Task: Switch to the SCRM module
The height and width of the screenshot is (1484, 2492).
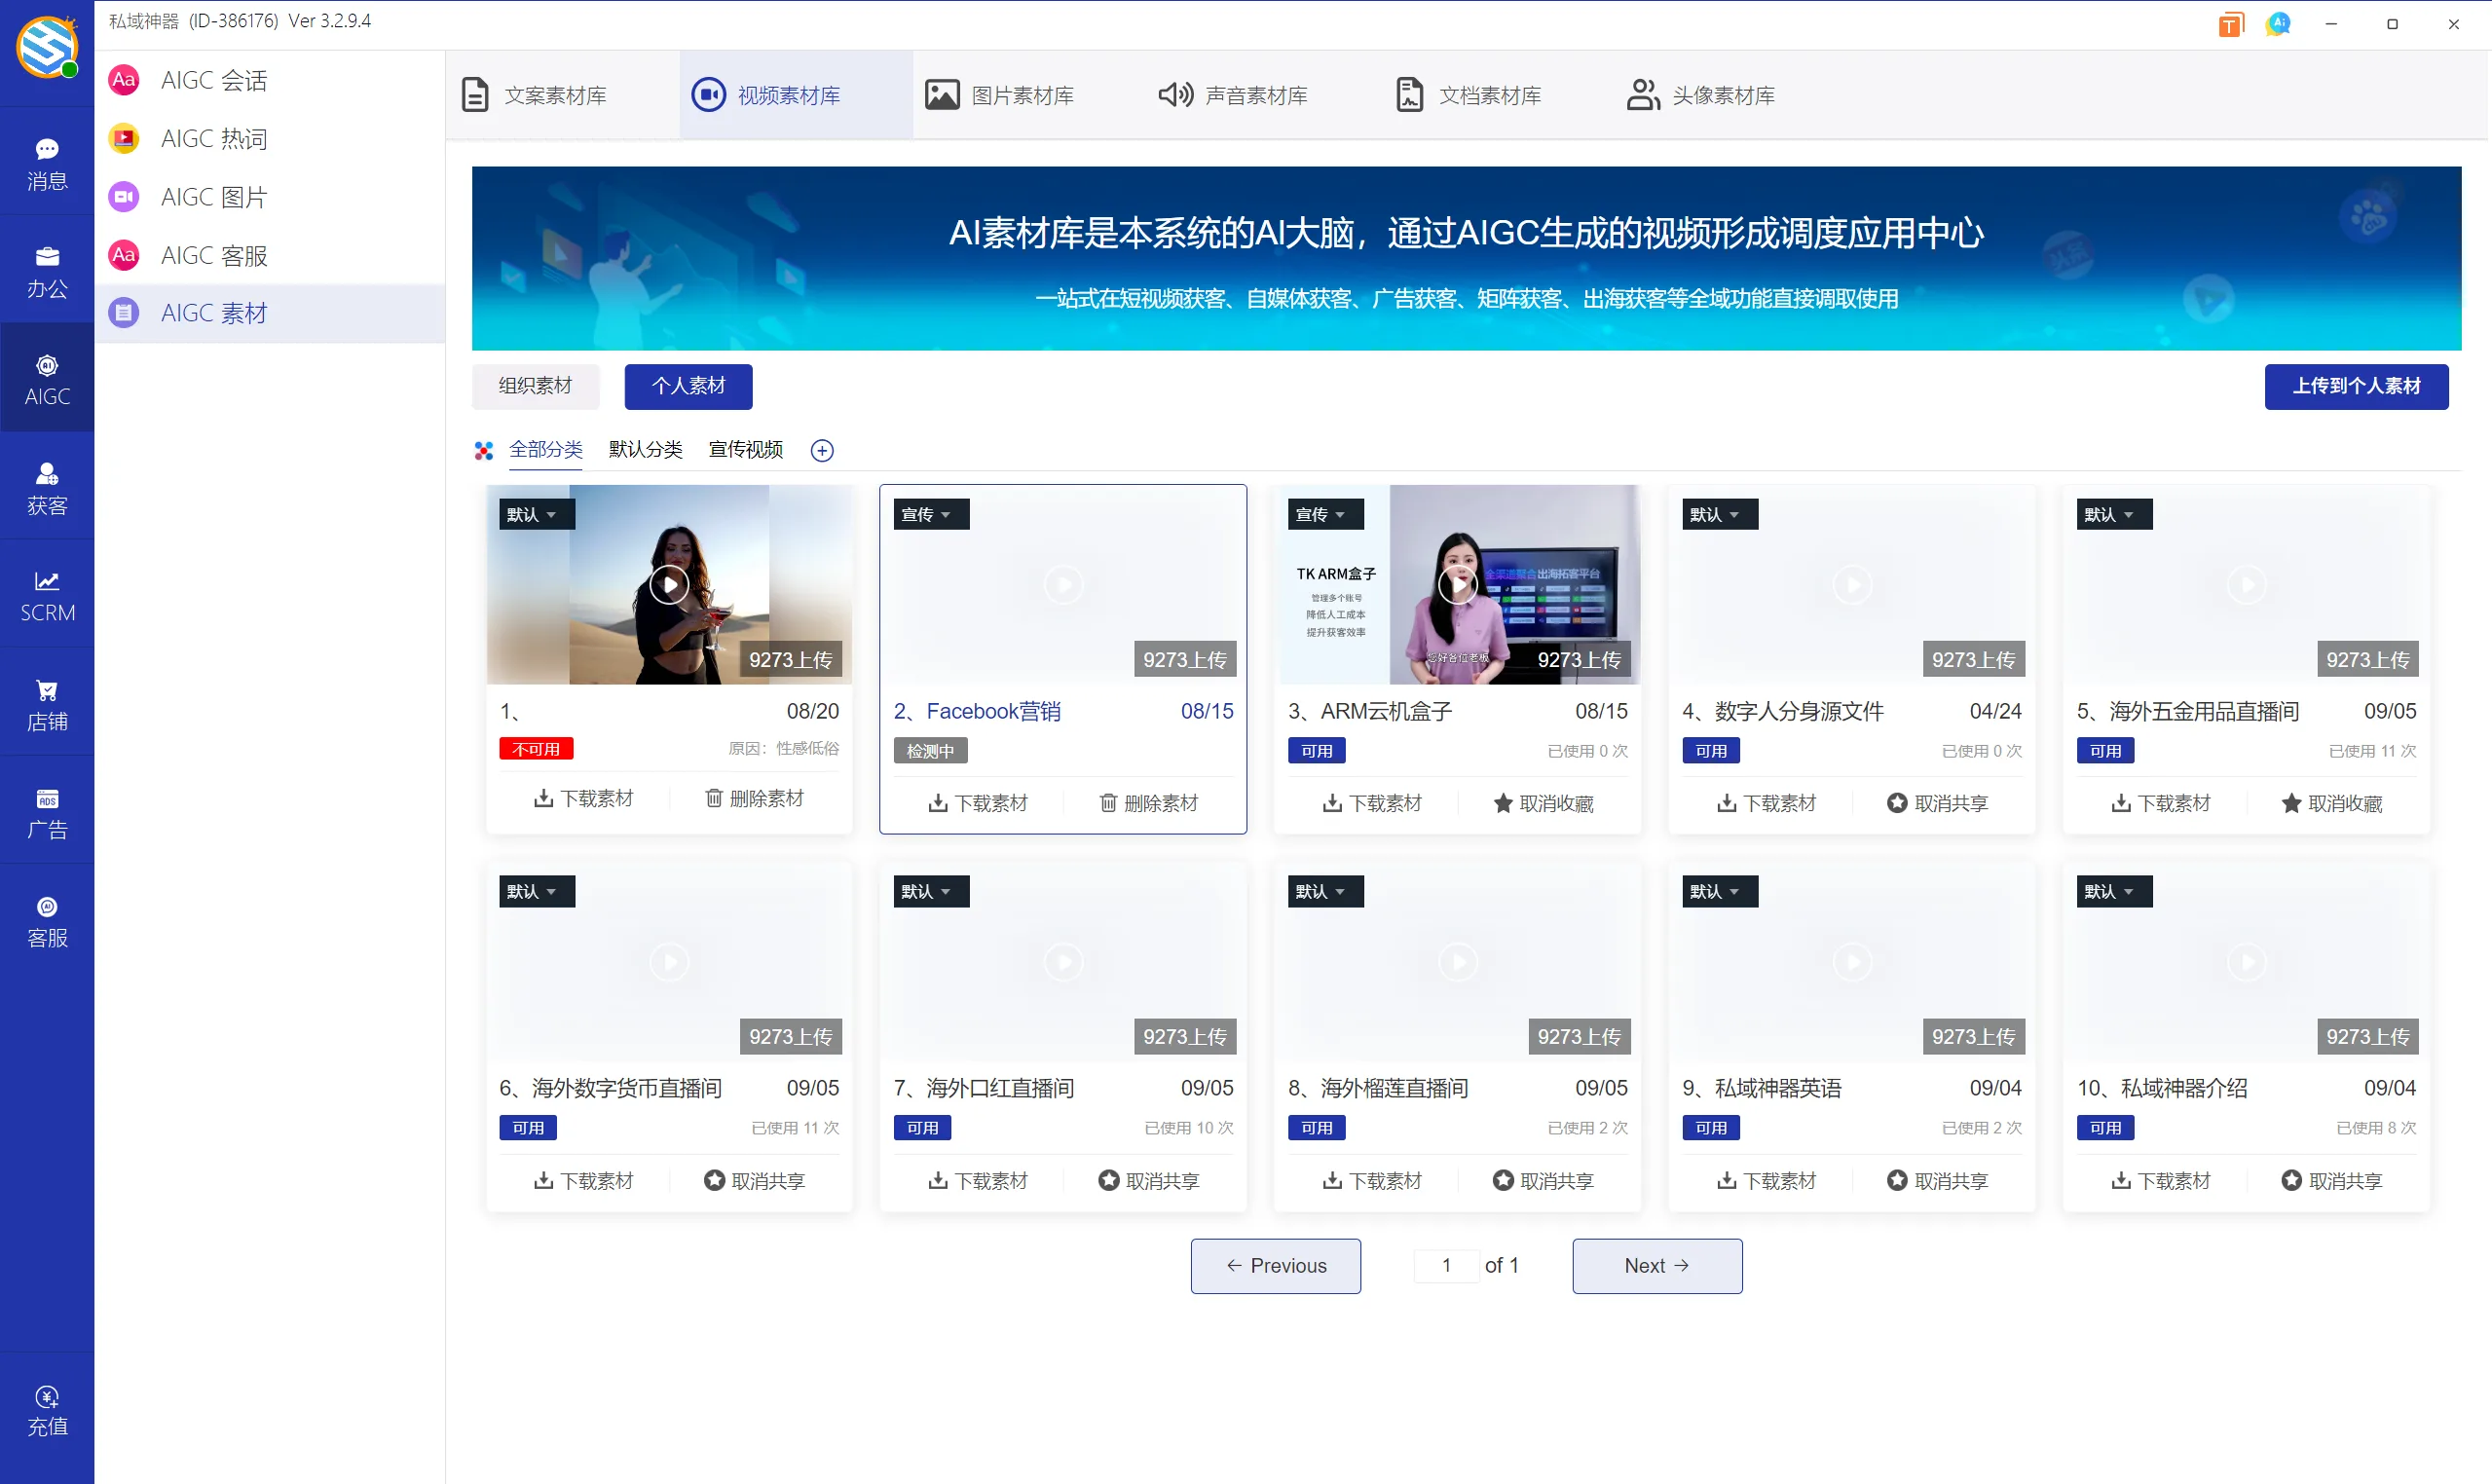Action: [47, 594]
